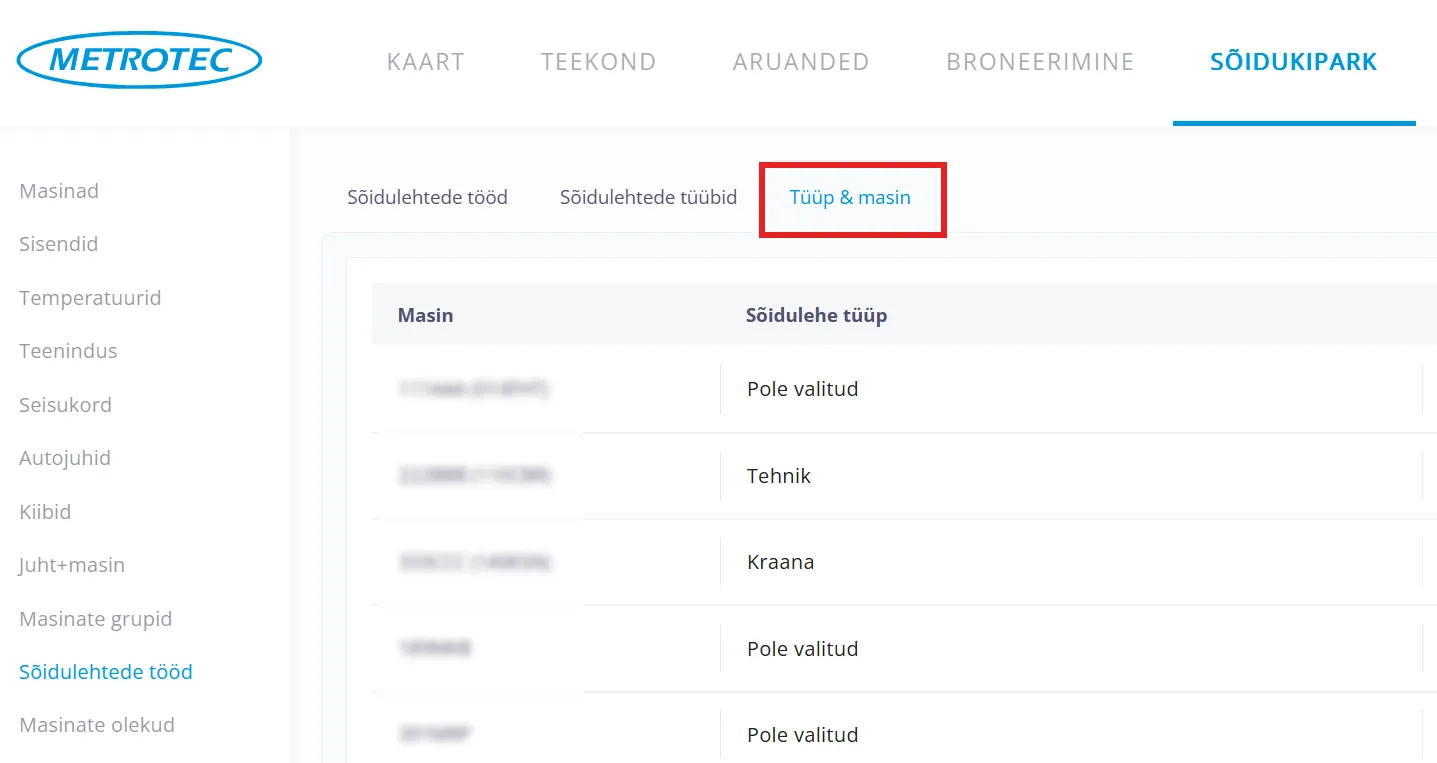Go to Masinate grupid in the sidebar
Image resolution: width=1437 pixels, height=763 pixels.
[96, 619]
